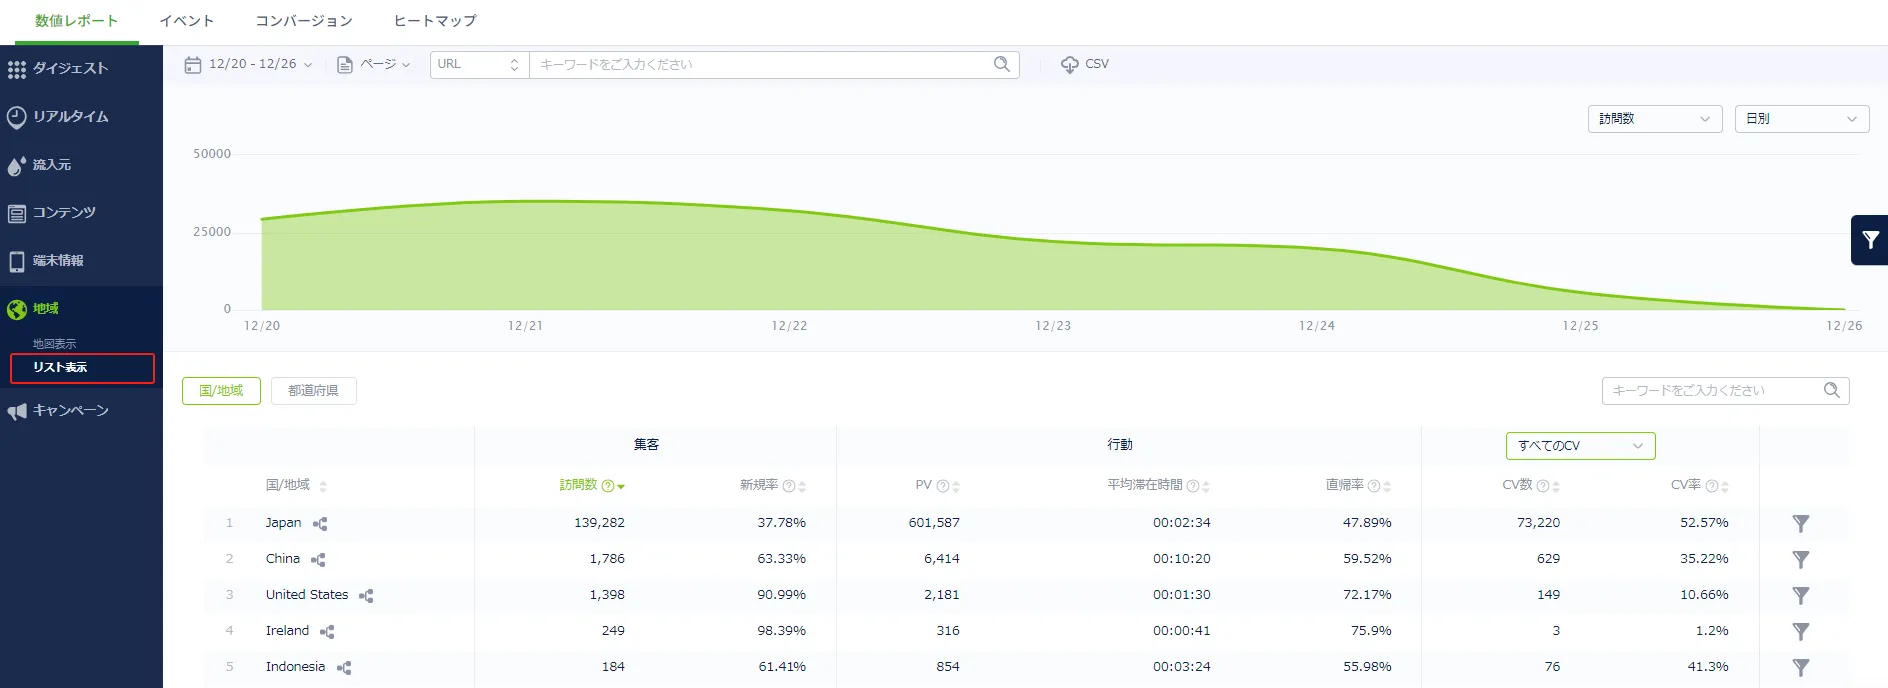Click the help icon beside 訪問数 column
1888x688 pixels.
coord(607,486)
